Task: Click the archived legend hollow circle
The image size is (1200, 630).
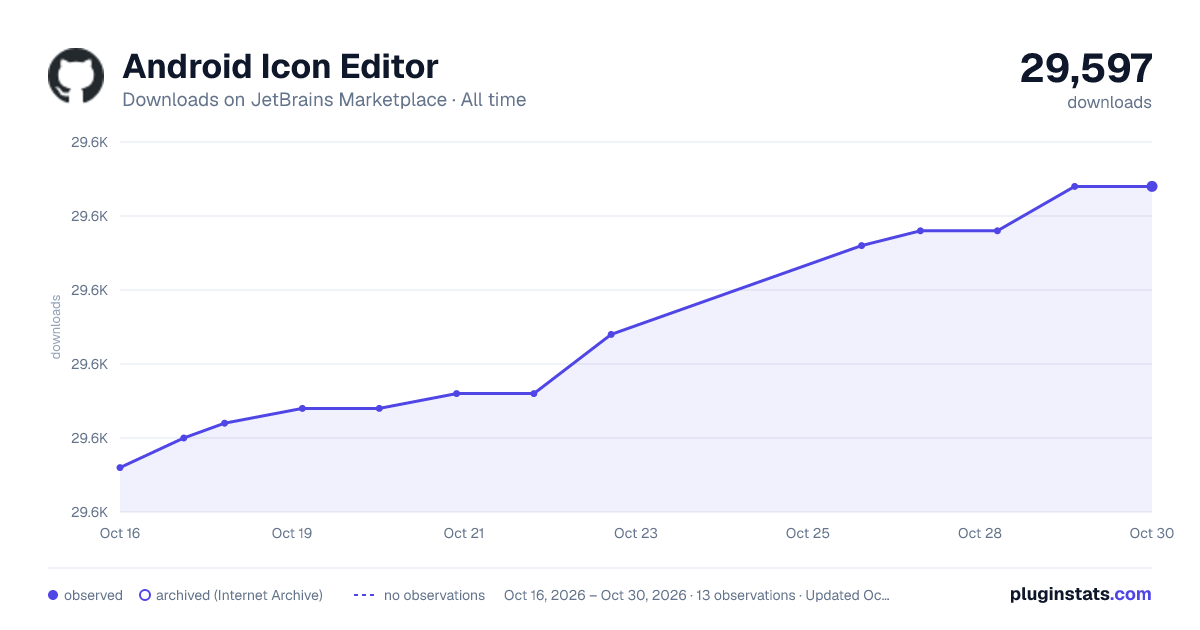Action: pyautogui.click(x=145, y=595)
